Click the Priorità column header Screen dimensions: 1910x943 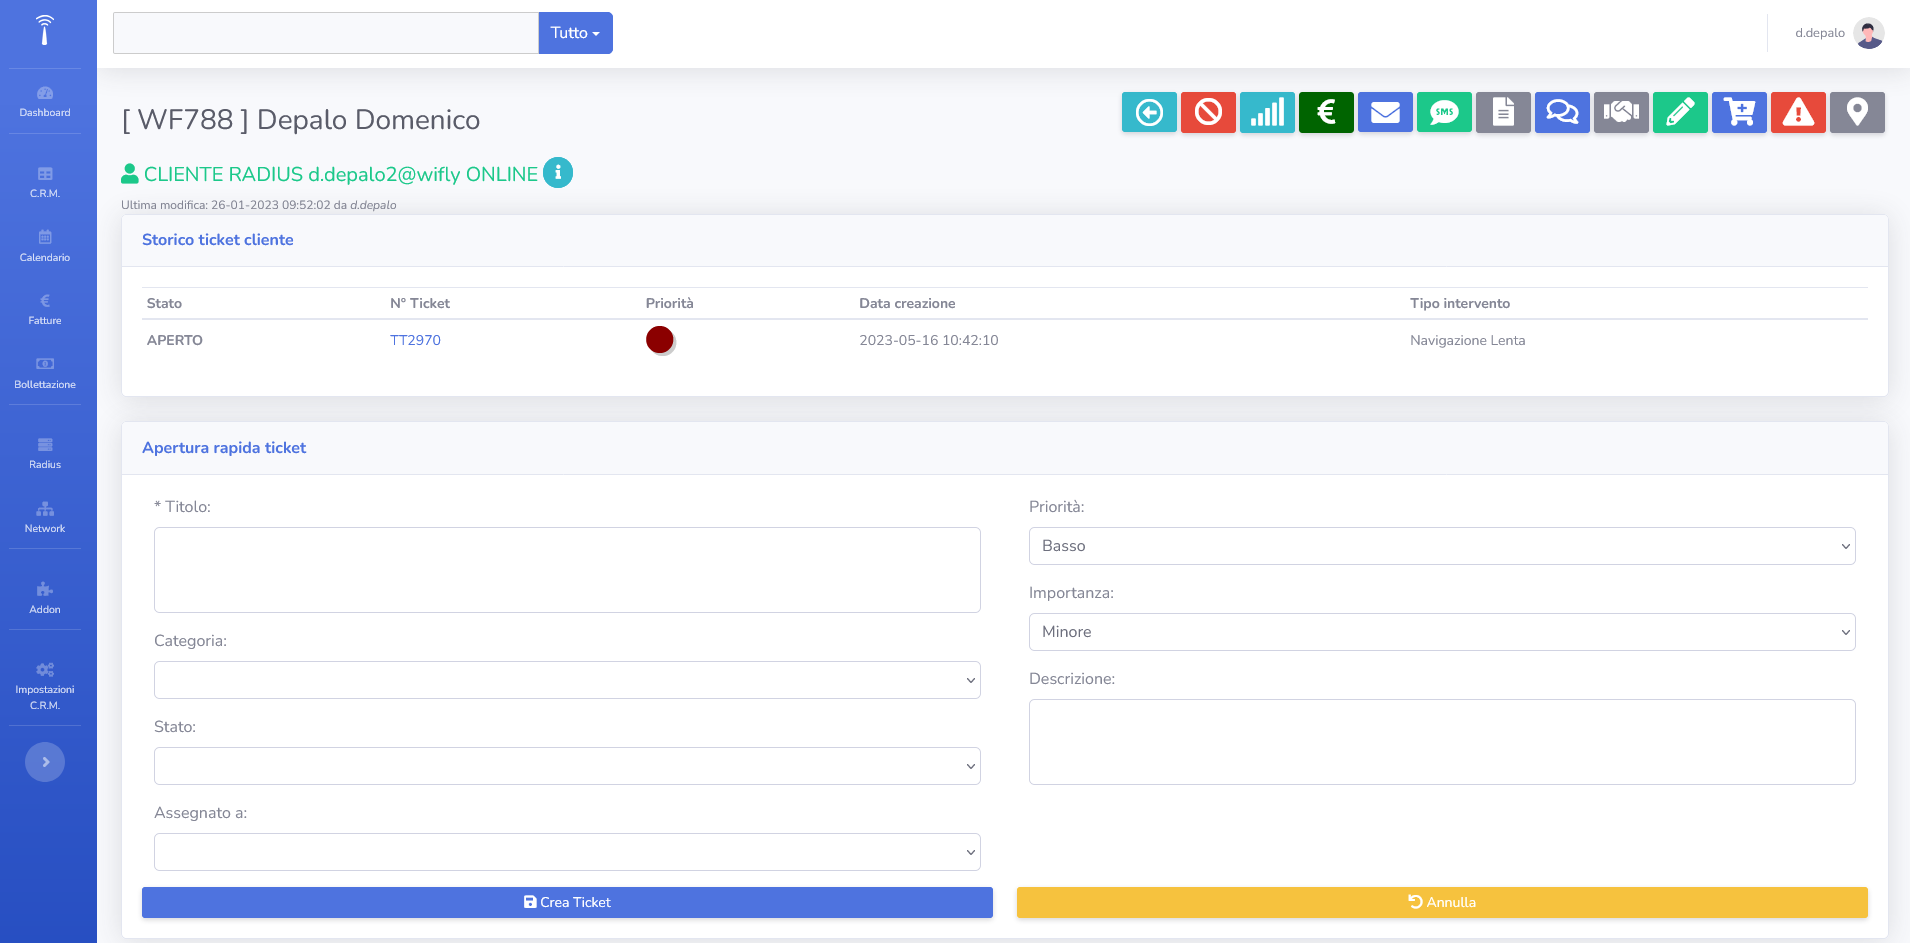(670, 303)
